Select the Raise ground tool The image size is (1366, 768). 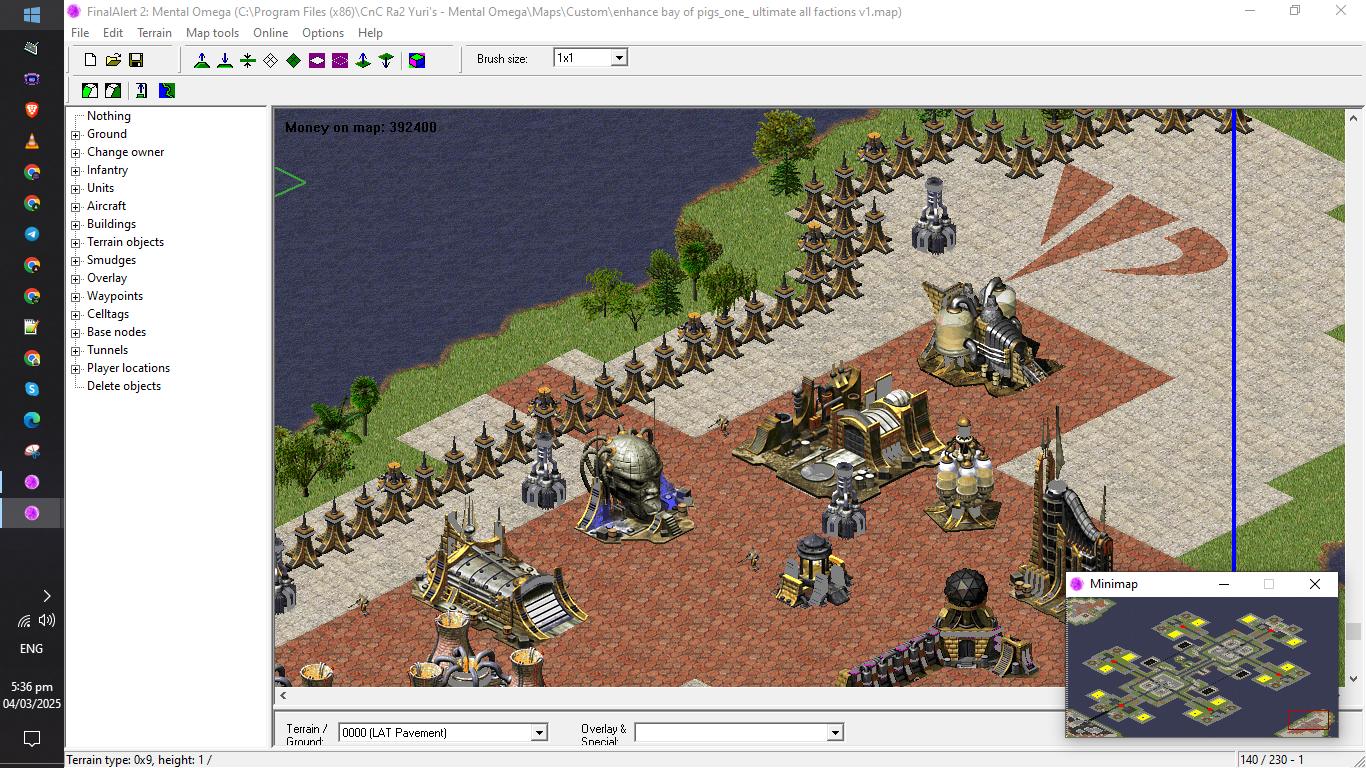[x=202, y=60]
